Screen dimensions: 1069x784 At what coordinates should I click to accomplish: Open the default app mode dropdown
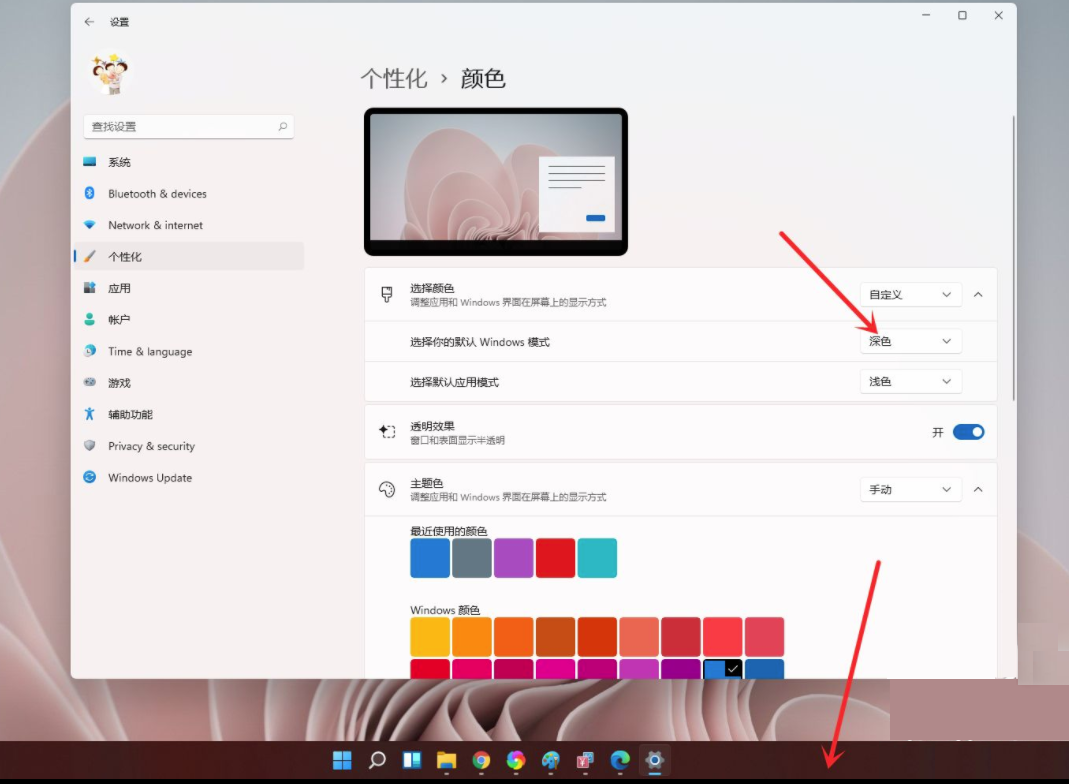pyautogui.click(x=910, y=381)
